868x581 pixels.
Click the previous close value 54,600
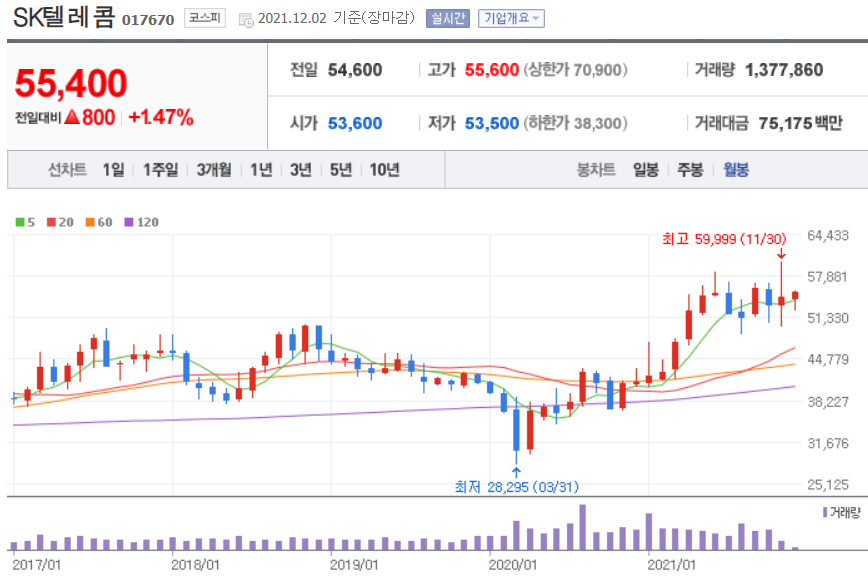[355, 70]
